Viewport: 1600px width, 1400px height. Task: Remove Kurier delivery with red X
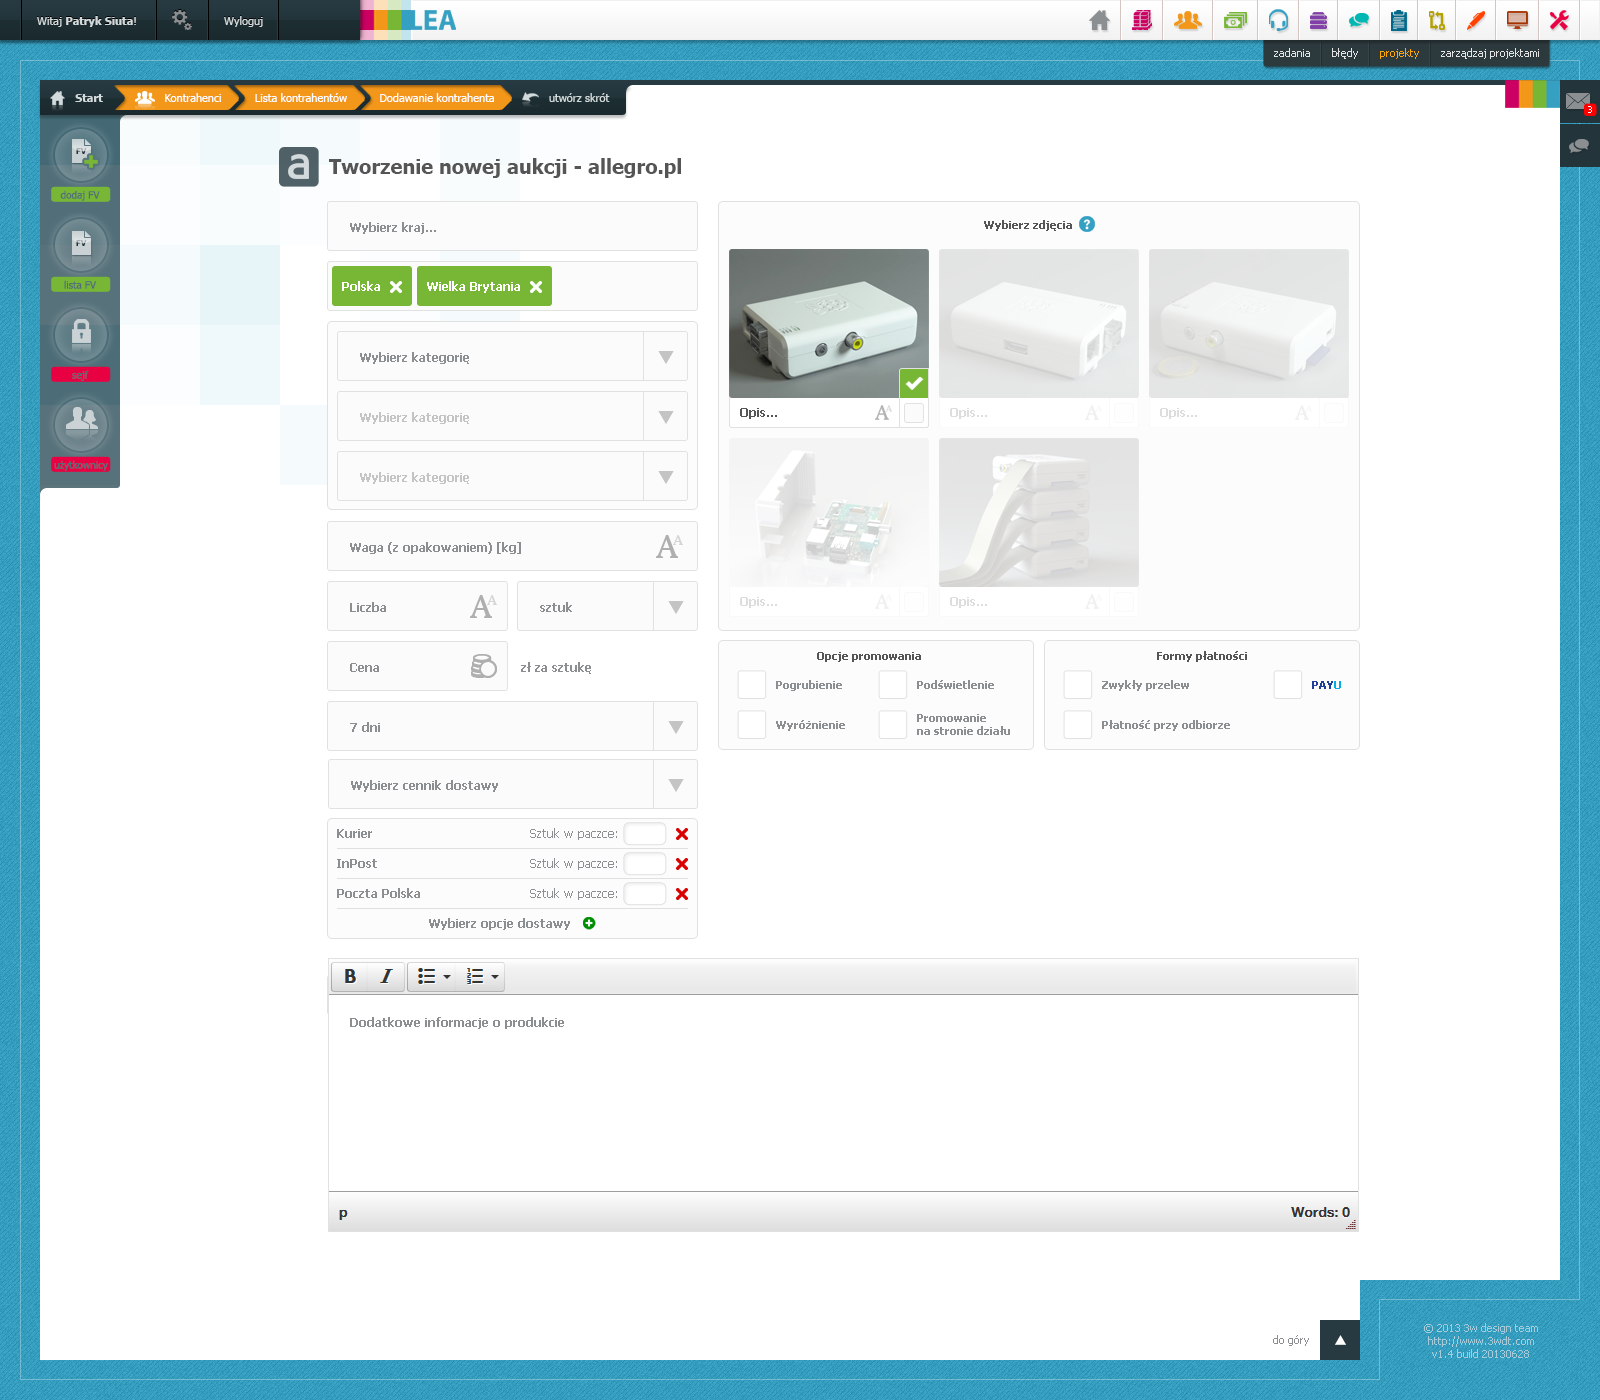point(682,834)
